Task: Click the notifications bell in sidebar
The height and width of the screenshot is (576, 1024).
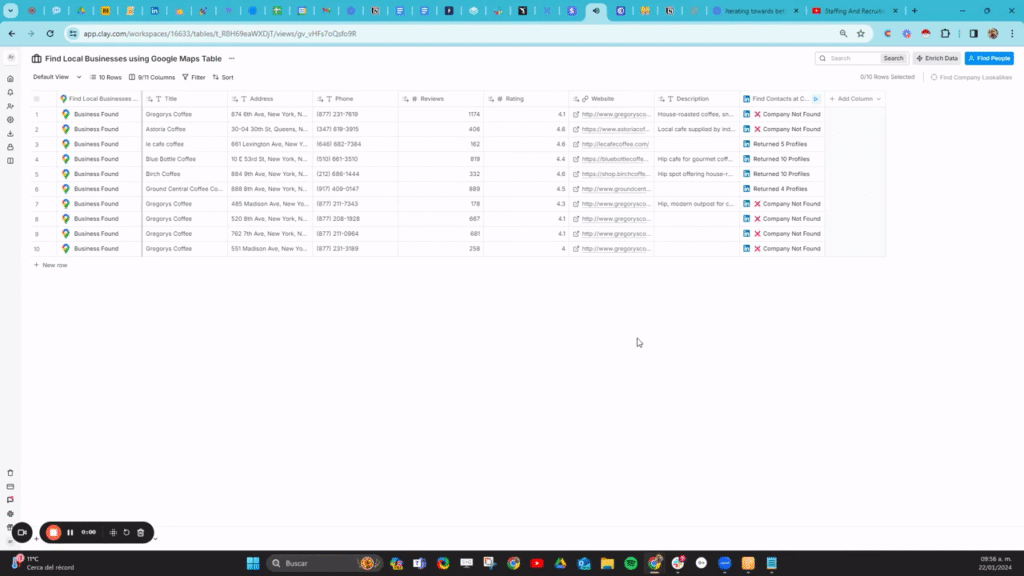Action: [x=10, y=92]
